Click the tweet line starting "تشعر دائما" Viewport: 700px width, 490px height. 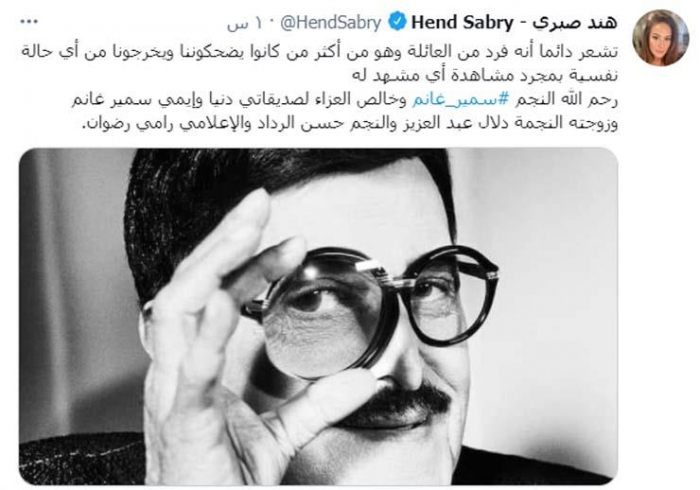pos(319,51)
